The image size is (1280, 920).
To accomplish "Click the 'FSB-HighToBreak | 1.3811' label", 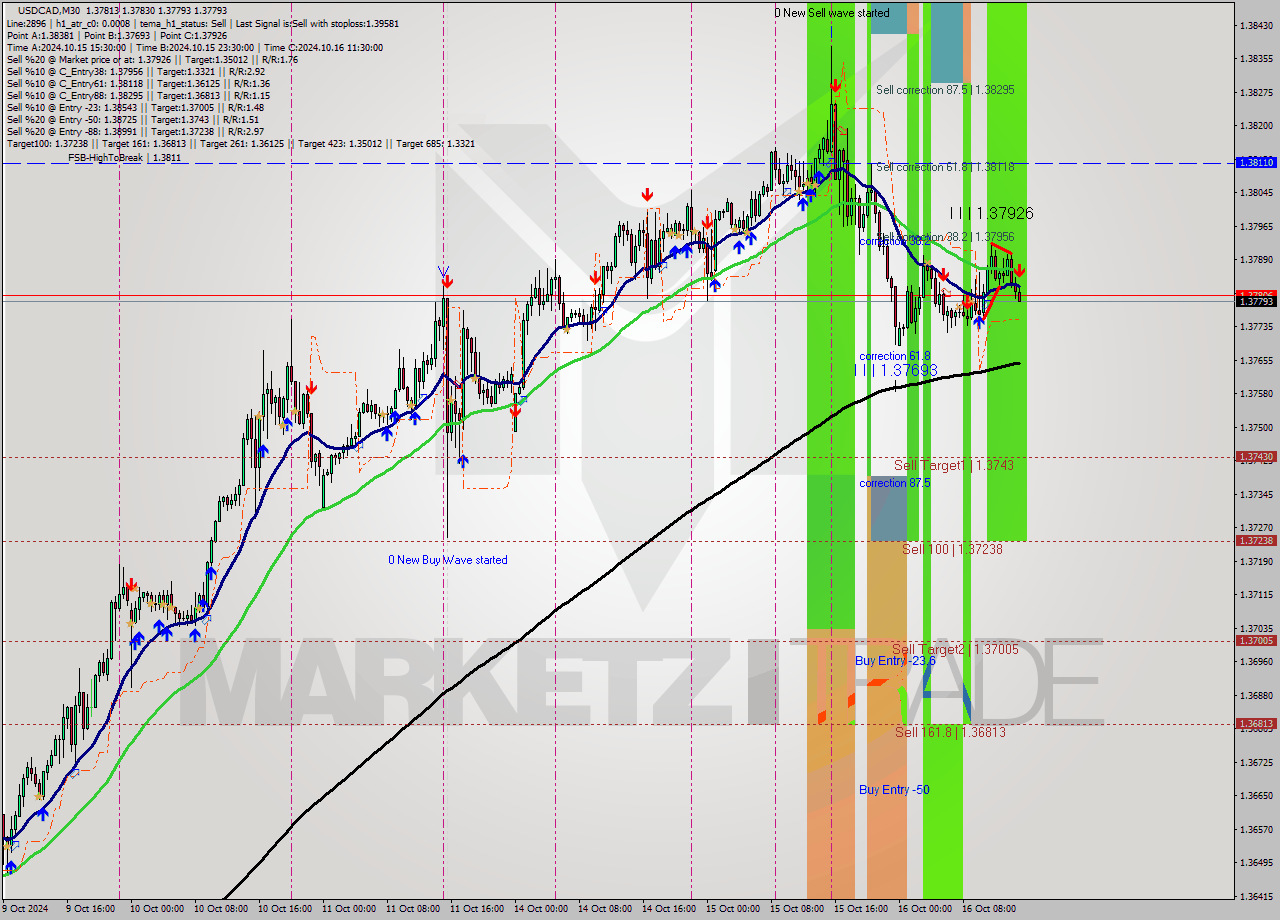I will click(124, 158).
